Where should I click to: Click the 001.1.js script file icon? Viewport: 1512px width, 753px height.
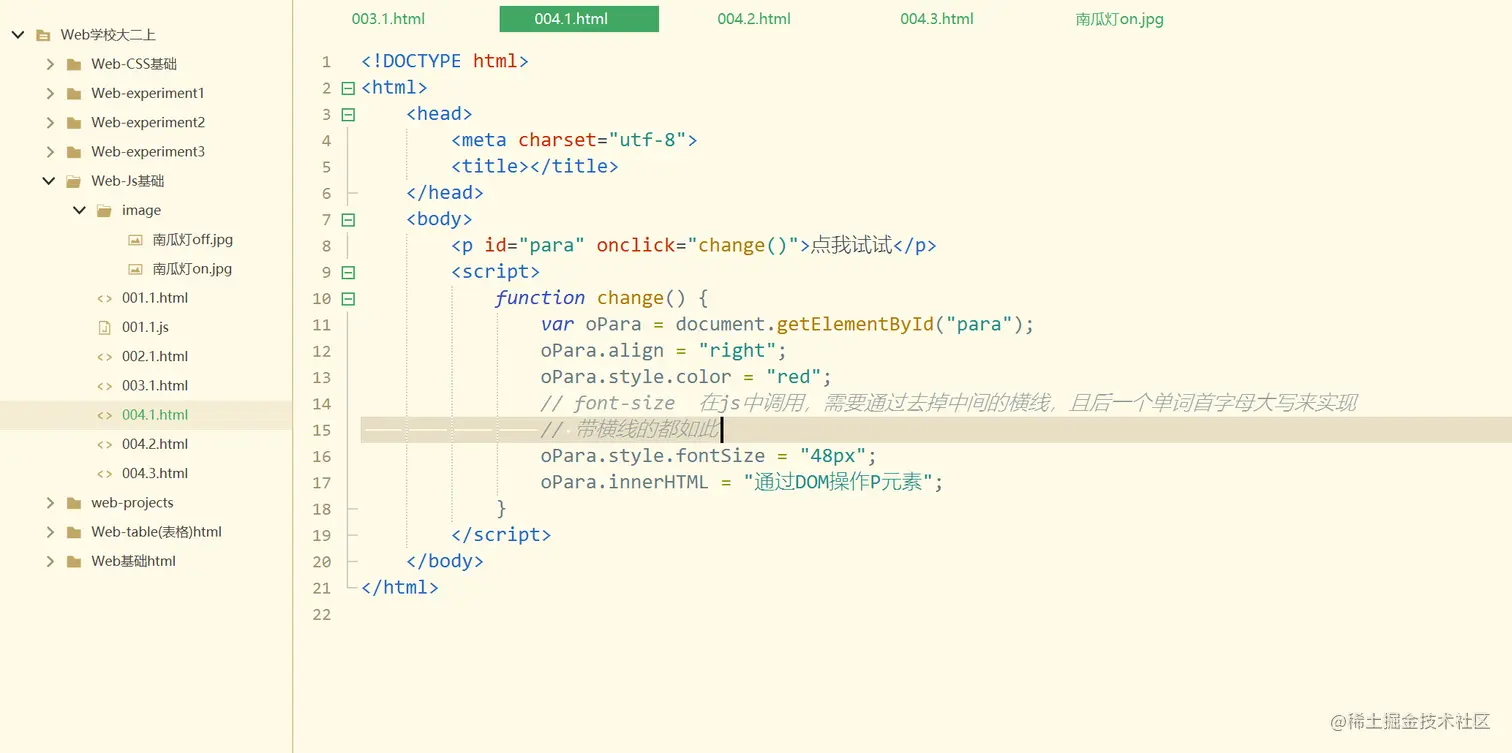tap(104, 327)
